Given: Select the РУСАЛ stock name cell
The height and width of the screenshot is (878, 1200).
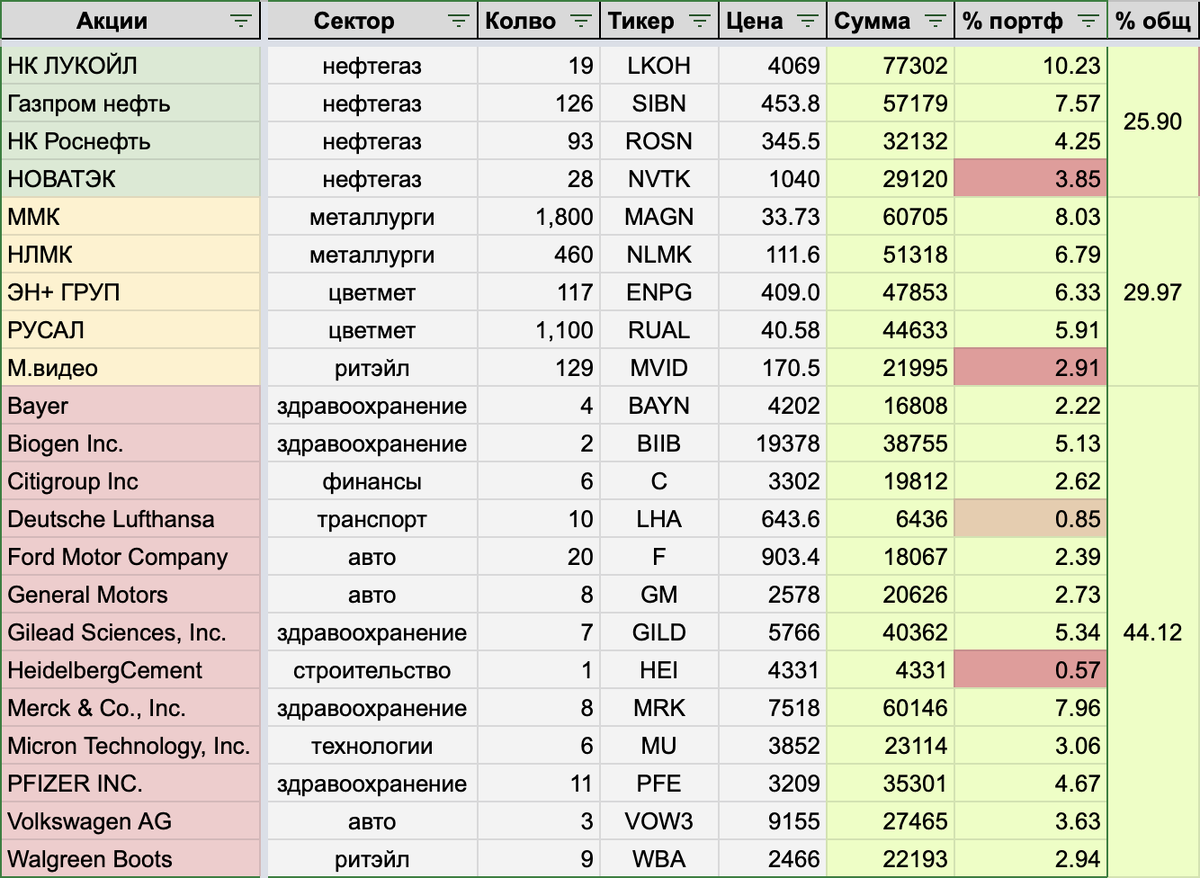Looking at the screenshot, I should pyautogui.click(x=131, y=330).
